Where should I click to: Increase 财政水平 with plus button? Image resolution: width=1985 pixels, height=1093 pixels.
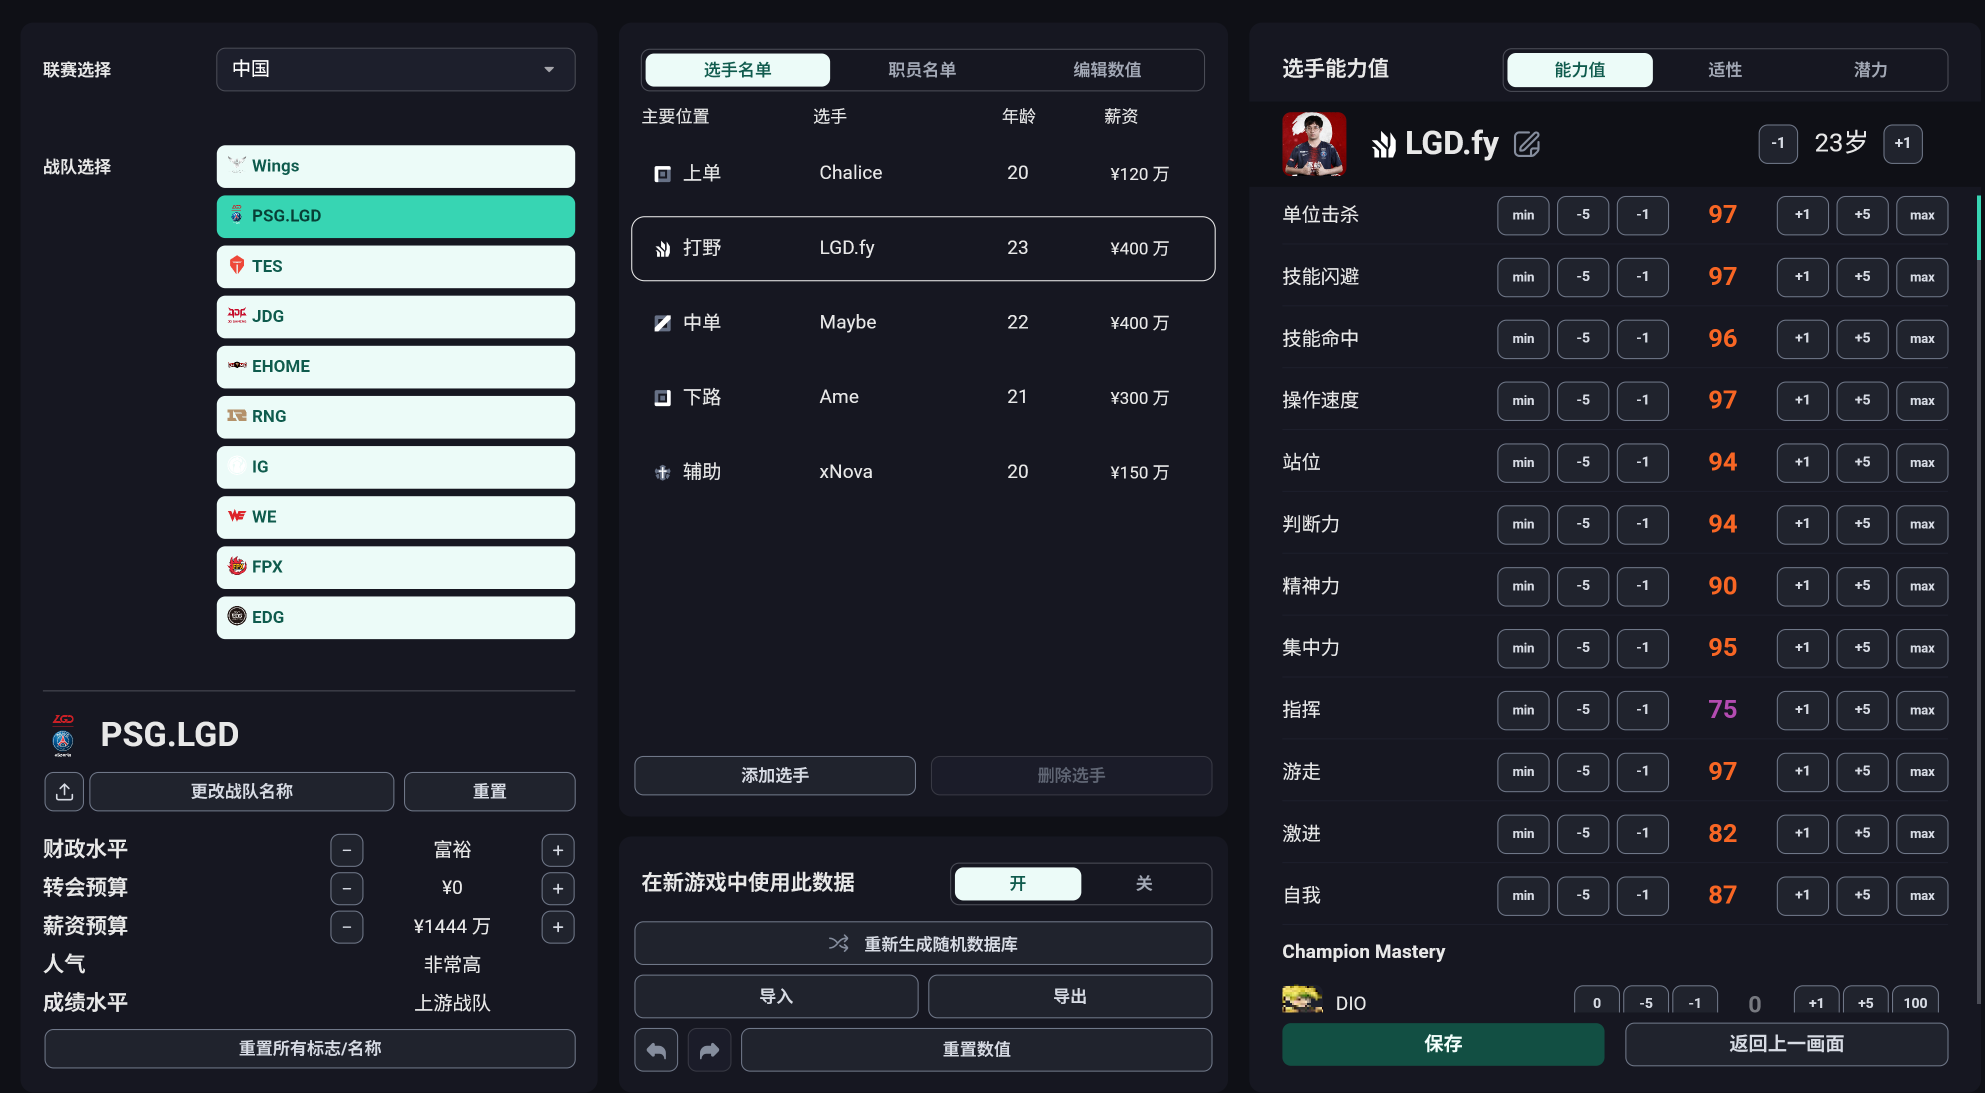click(558, 850)
